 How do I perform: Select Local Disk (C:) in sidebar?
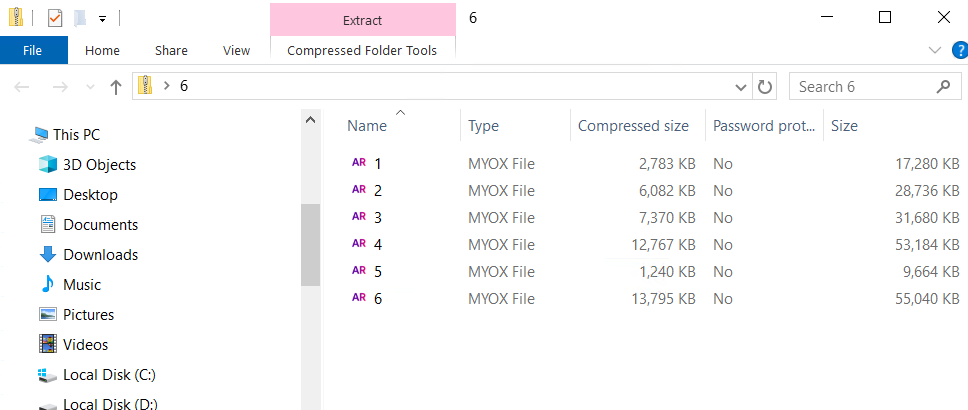point(108,375)
